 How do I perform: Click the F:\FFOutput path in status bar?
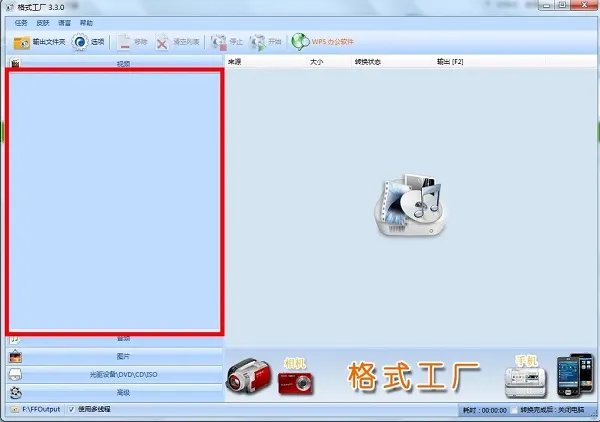(41, 409)
